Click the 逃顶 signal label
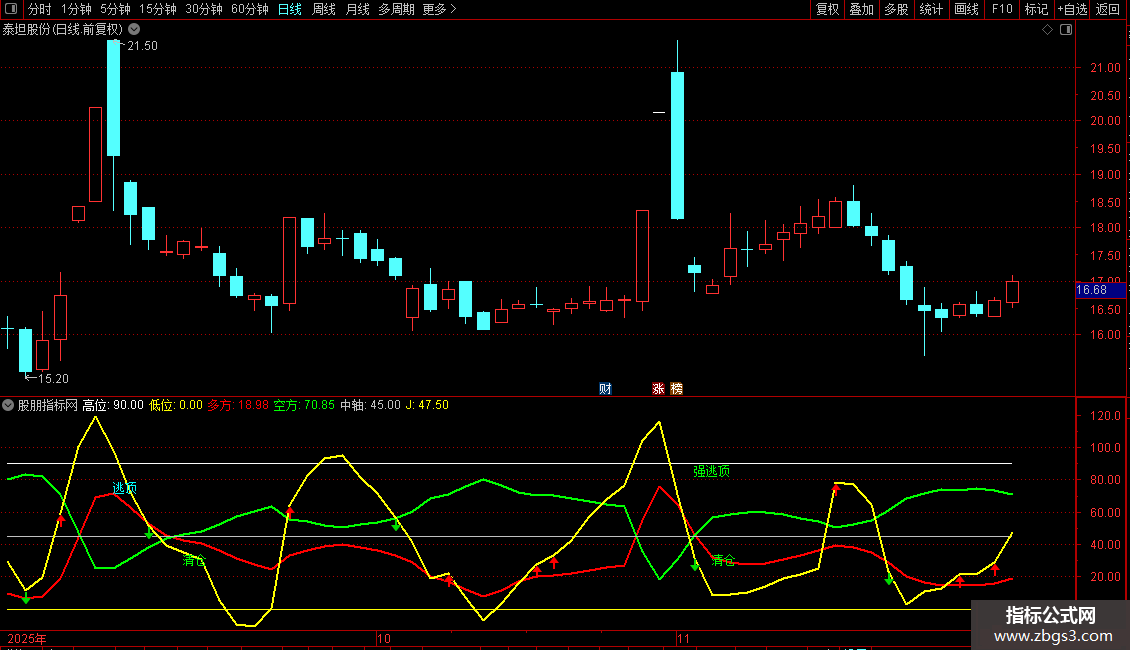Image resolution: width=1130 pixels, height=650 pixels. point(125,488)
